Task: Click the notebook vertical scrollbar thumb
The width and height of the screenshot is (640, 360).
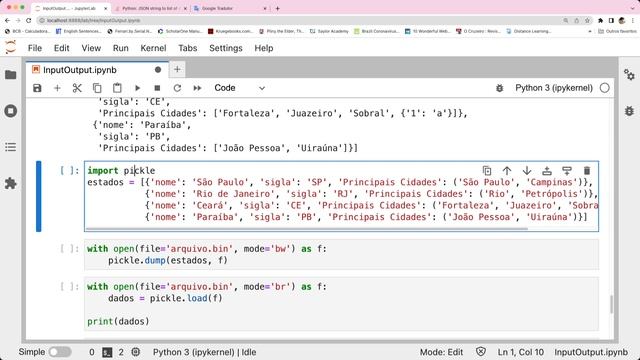Action: pos(611,304)
